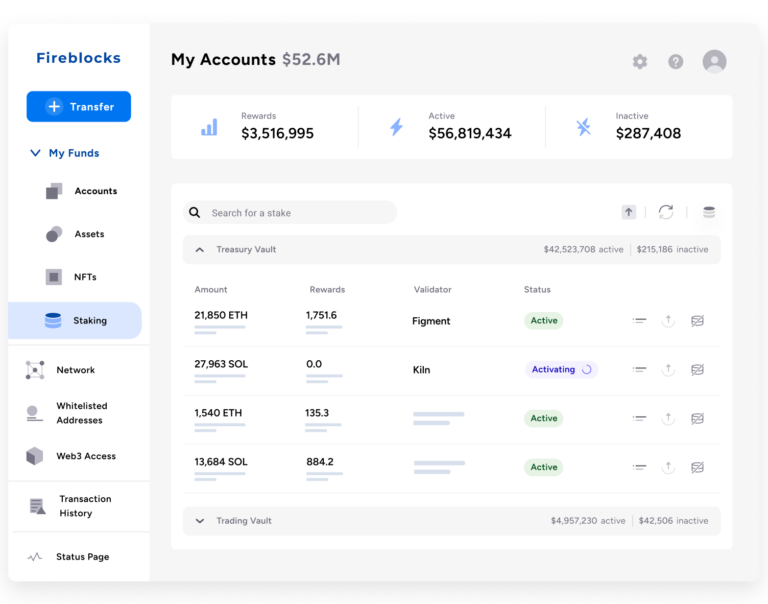Open Accounts in the sidebar
This screenshot has height=604, width=768.
[x=94, y=191]
